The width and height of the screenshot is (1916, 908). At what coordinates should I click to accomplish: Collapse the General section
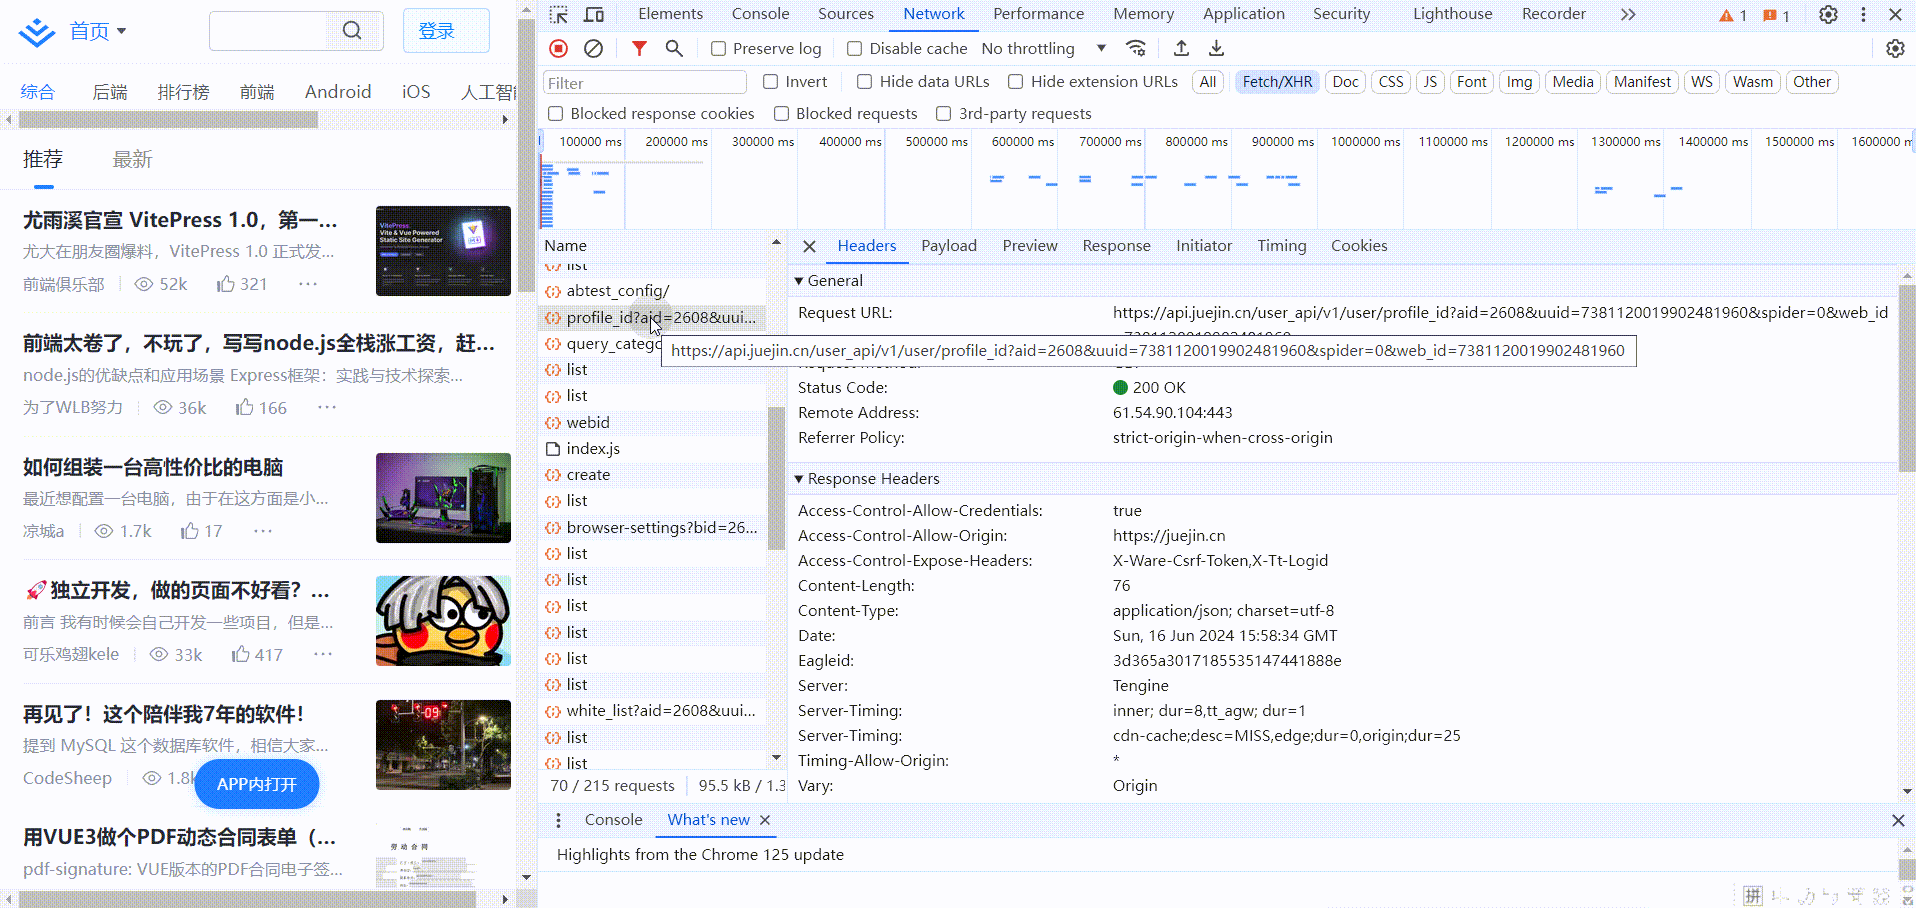(799, 281)
